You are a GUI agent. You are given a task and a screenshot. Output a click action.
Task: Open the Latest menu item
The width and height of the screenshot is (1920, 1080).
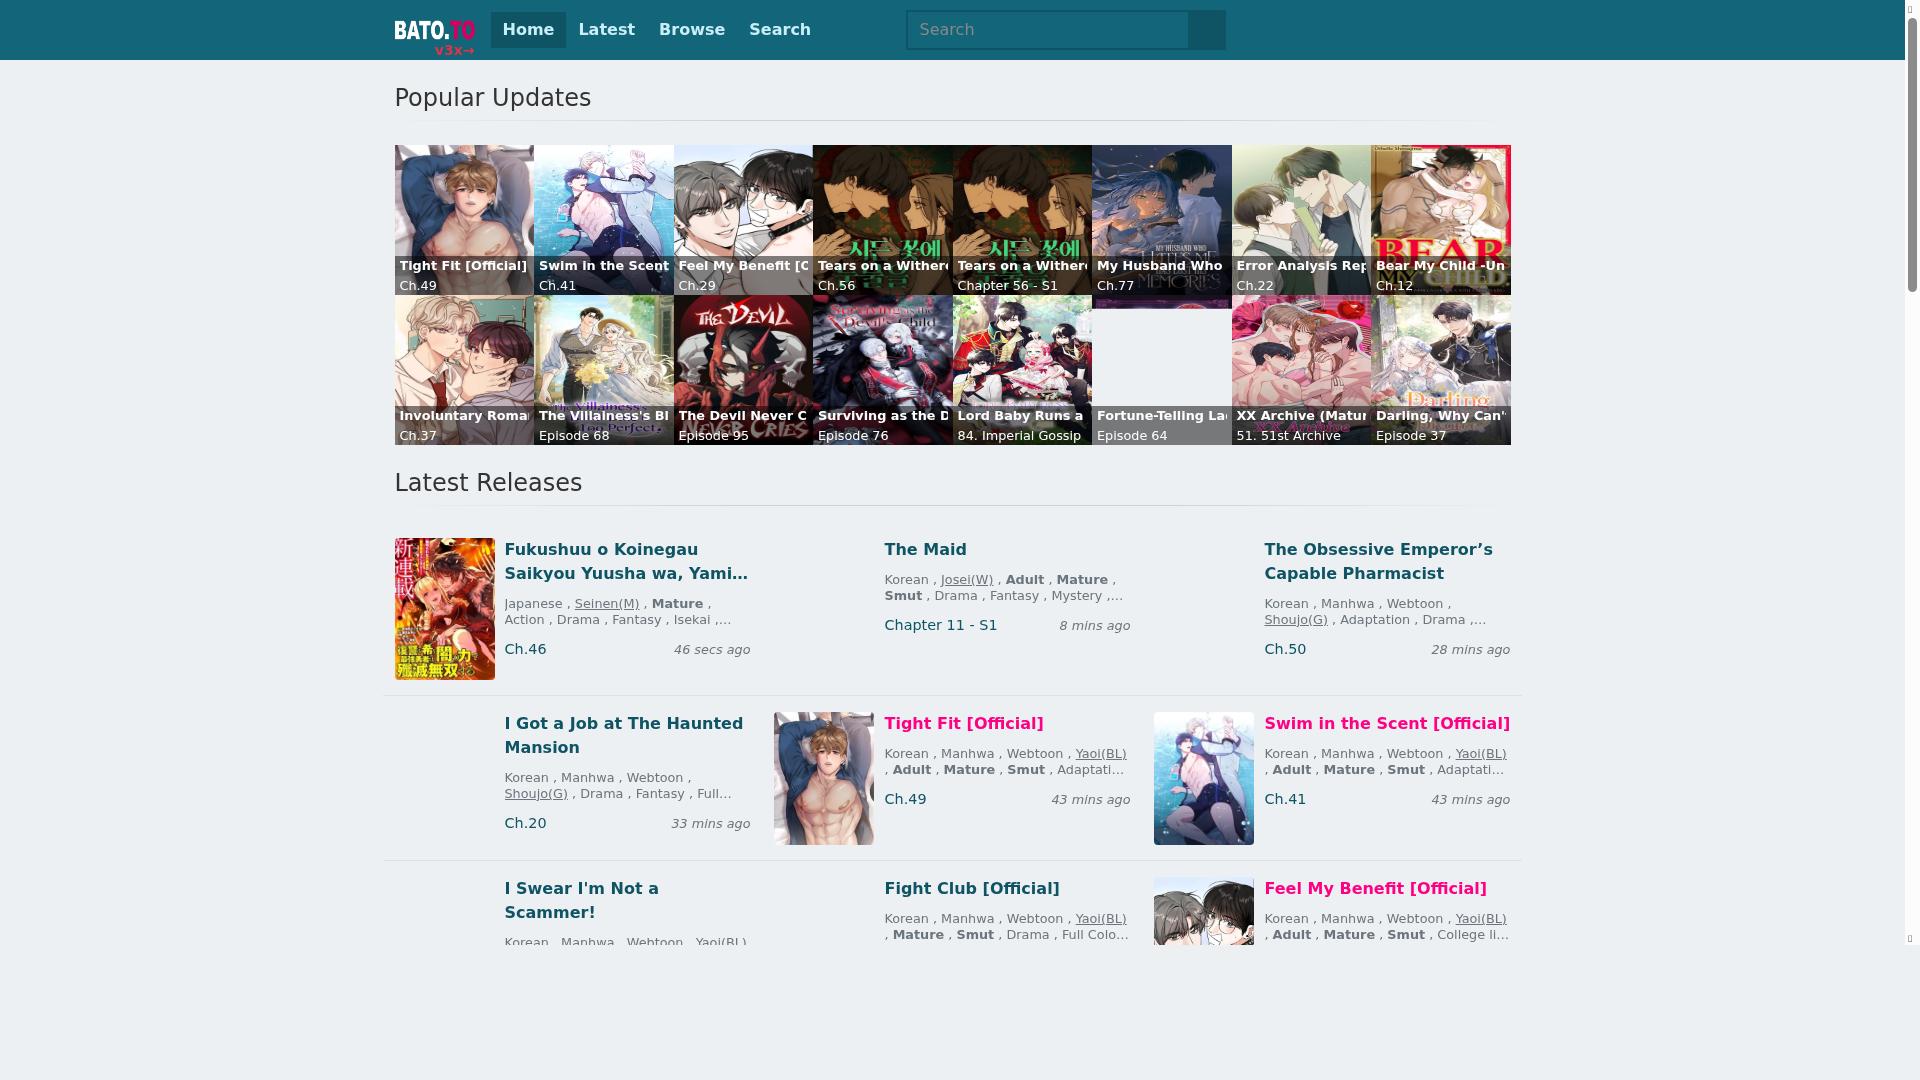606,30
